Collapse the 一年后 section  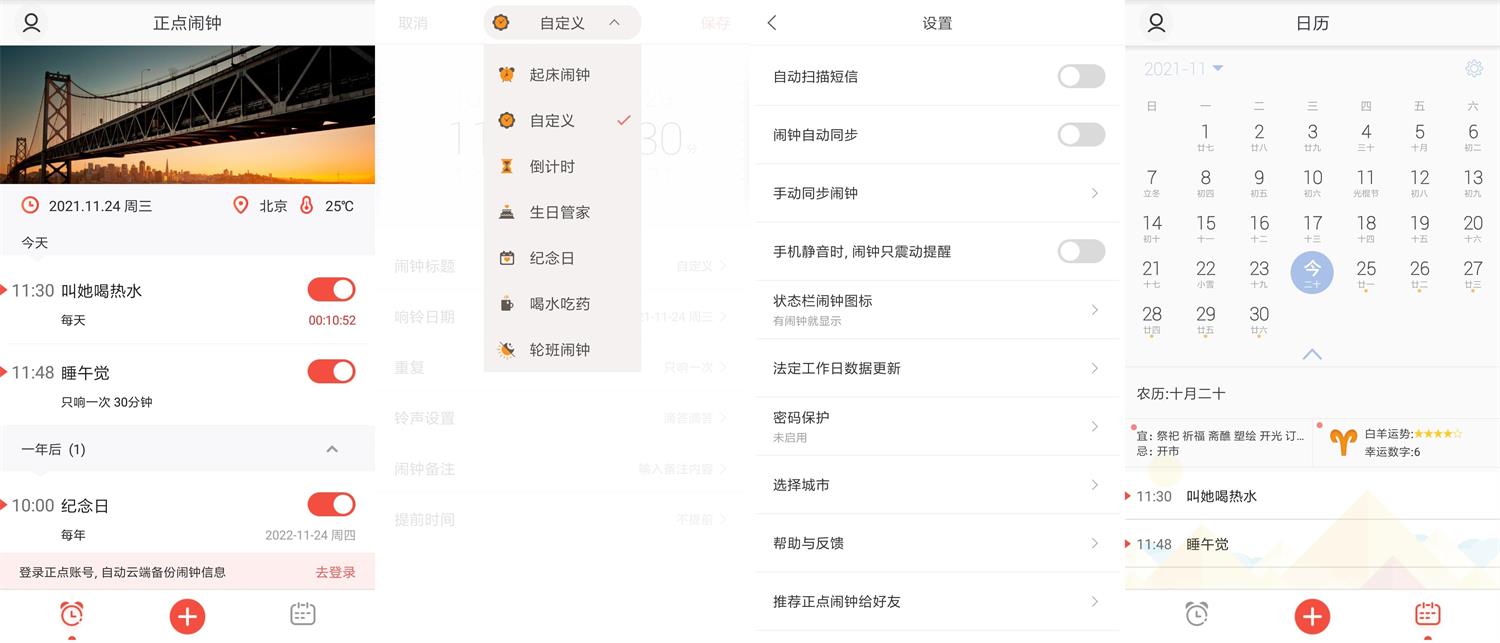click(x=331, y=449)
